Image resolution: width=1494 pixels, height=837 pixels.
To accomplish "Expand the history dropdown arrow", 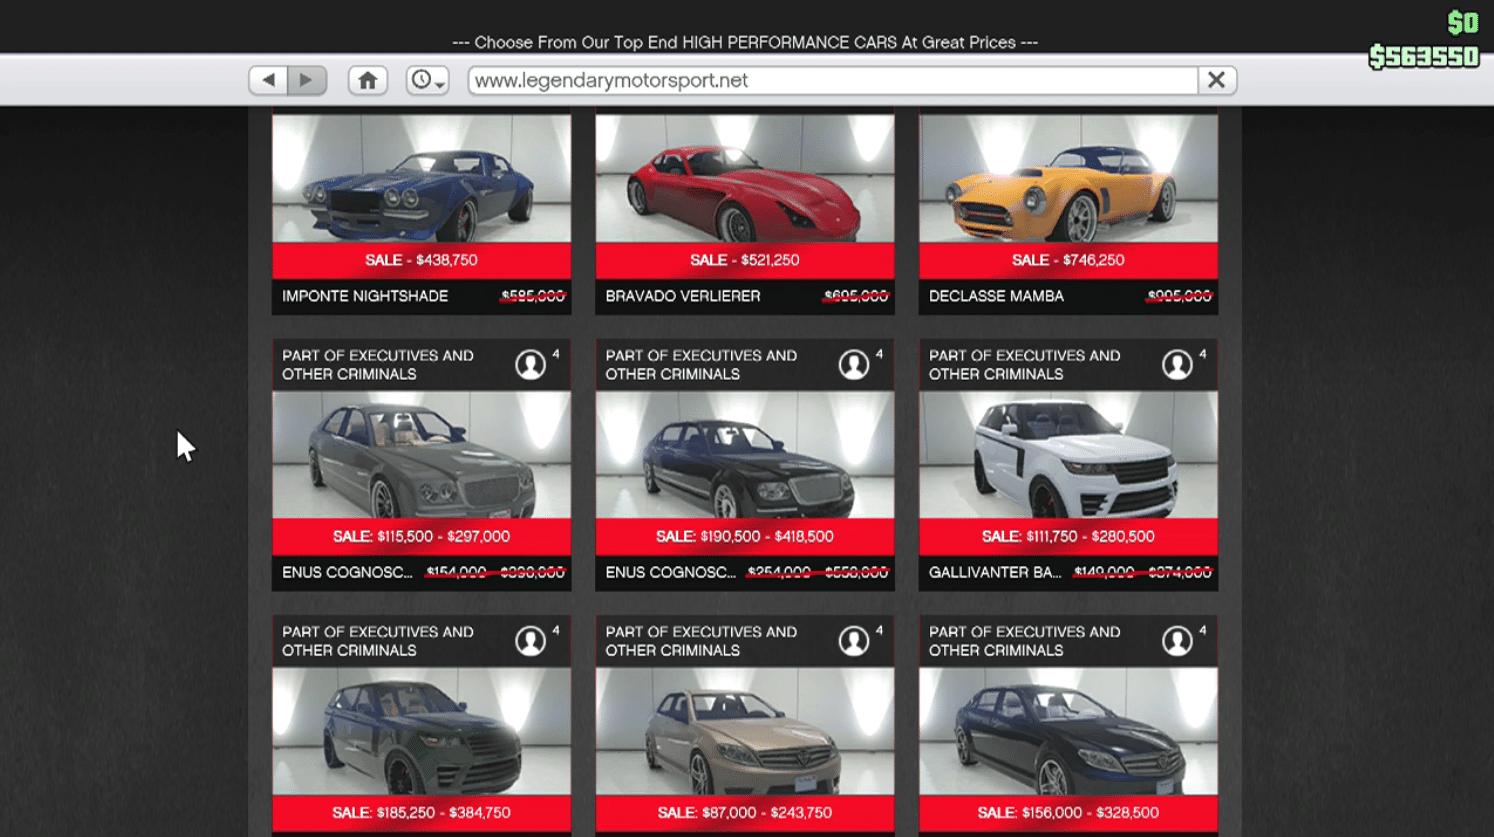I will (x=438, y=84).
